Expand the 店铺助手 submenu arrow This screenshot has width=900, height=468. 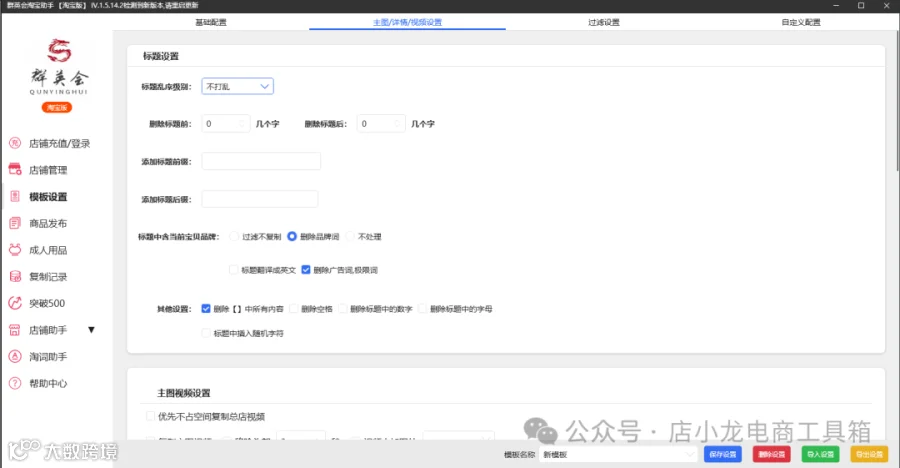(x=91, y=330)
